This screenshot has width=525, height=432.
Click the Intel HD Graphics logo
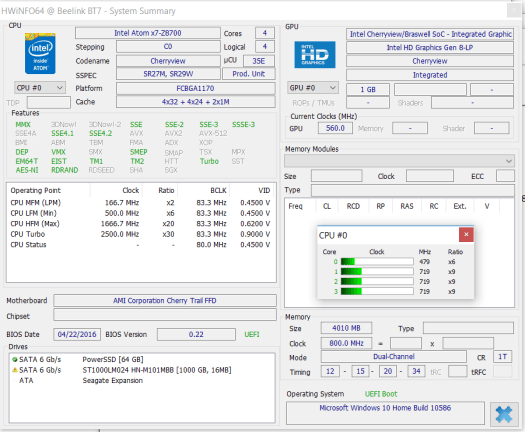point(315,55)
